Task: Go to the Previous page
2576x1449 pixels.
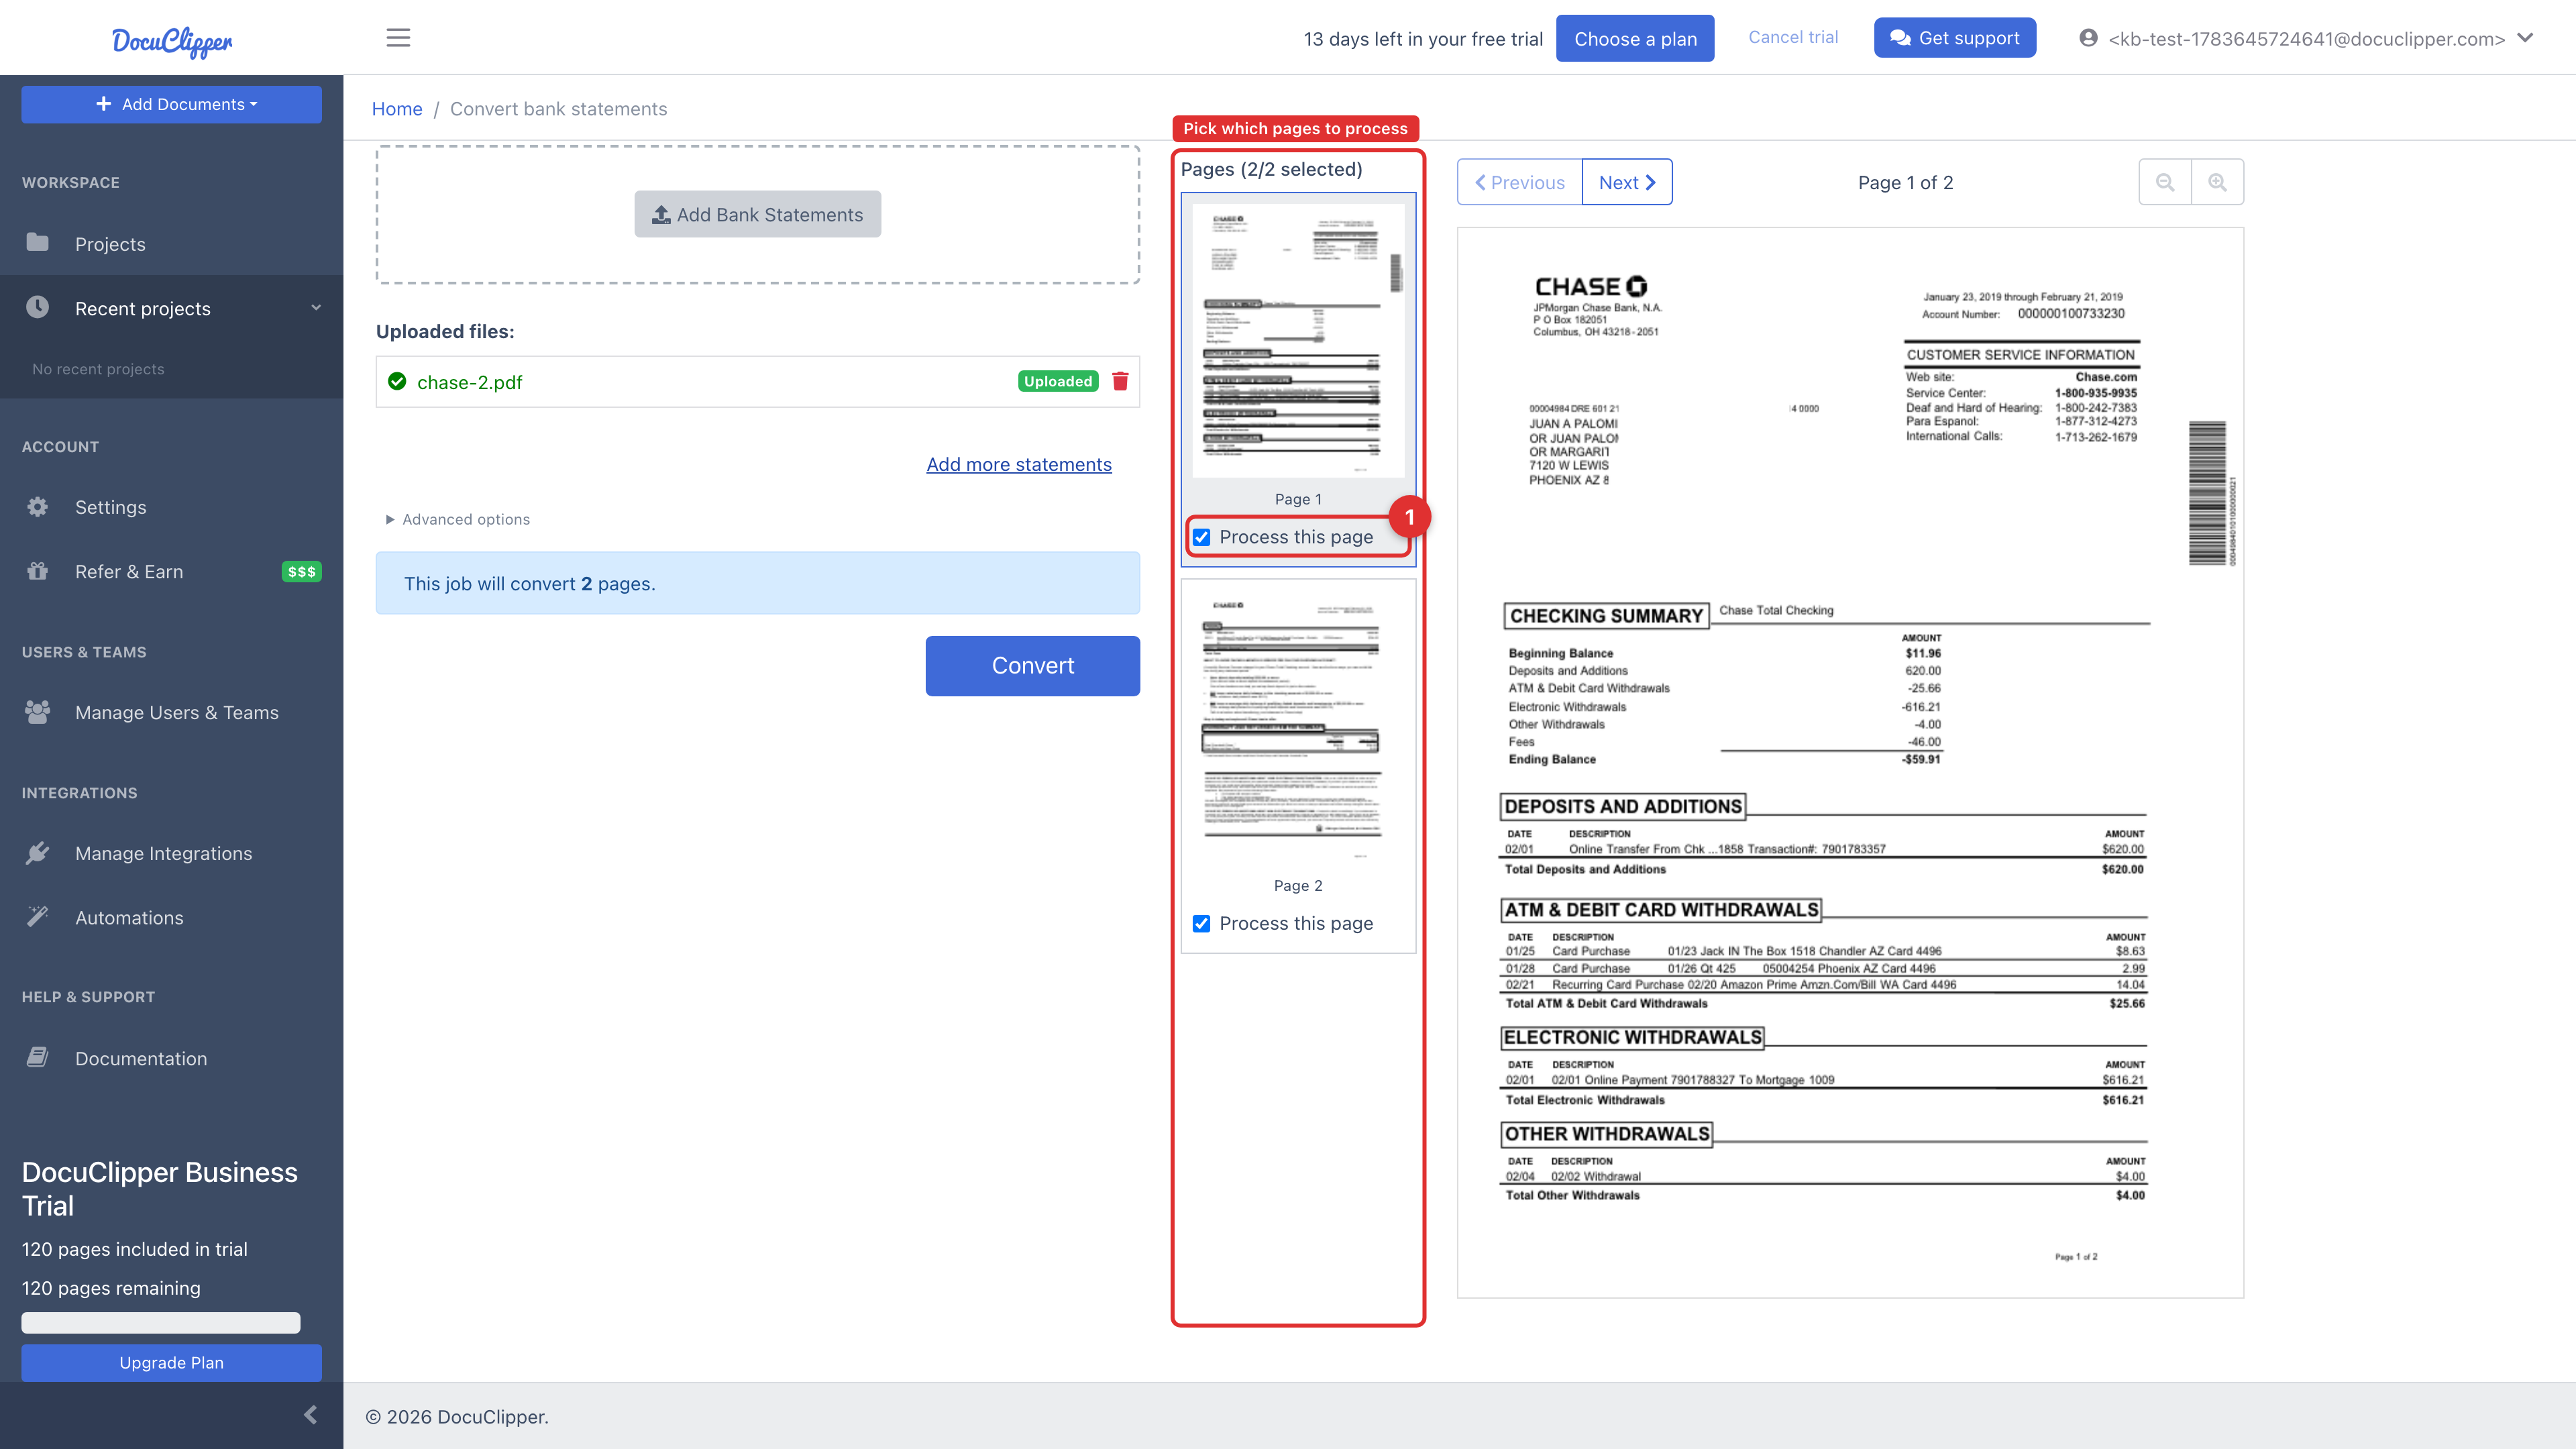Action: (x=1520, y=182)
